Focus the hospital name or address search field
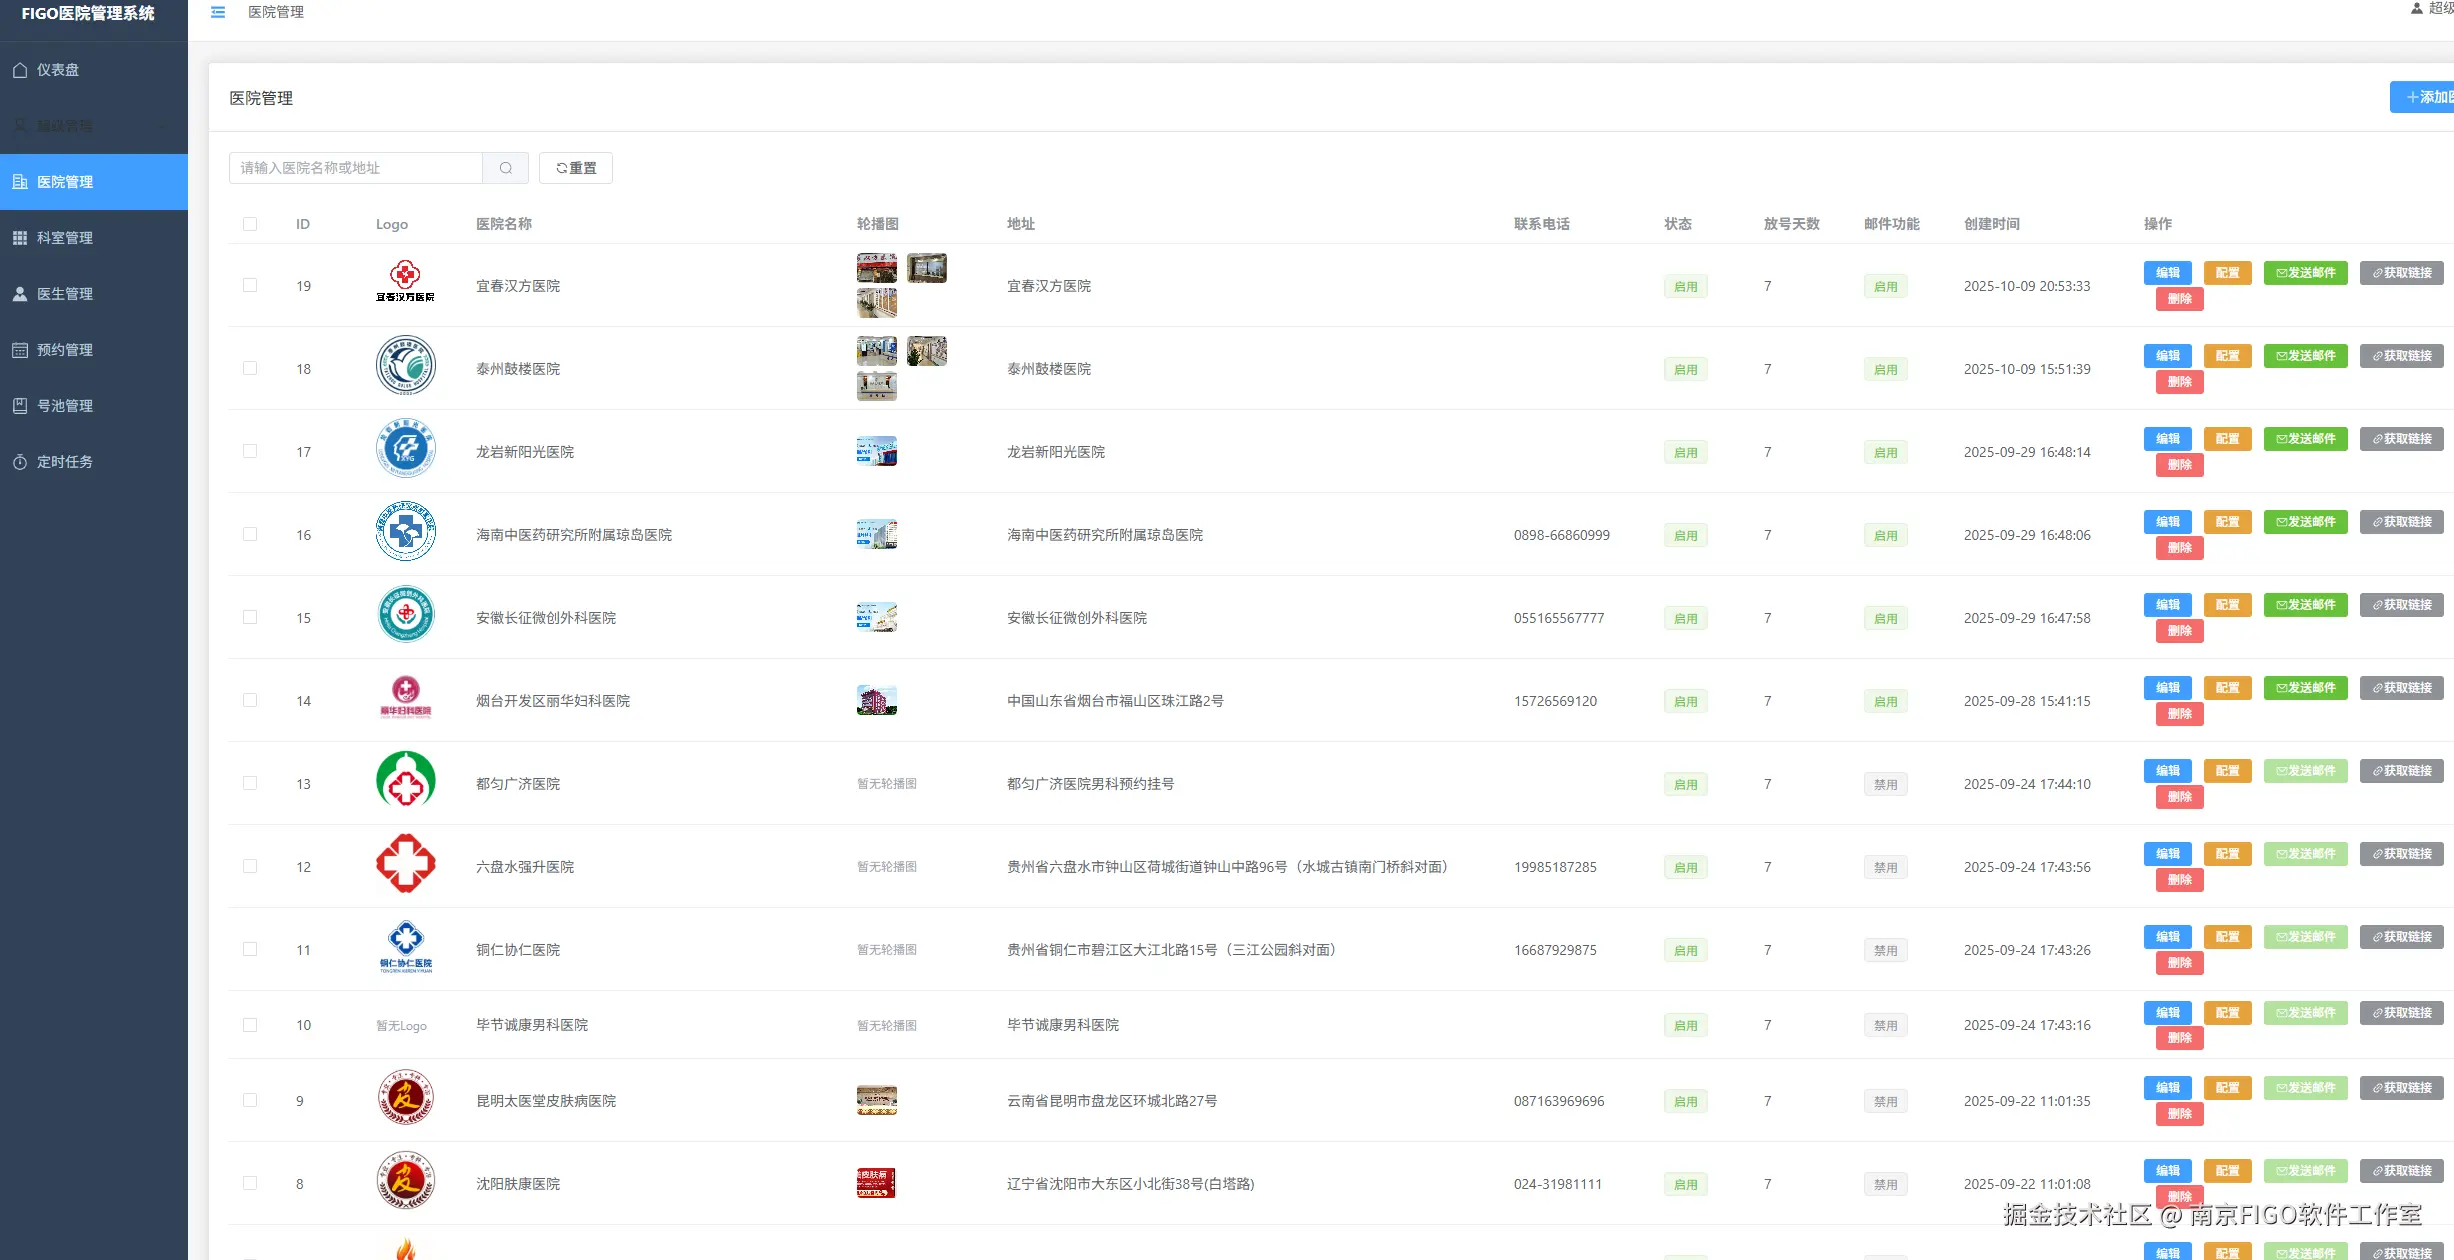Image resolution: width=2454 pixels, height=1260 pixels. (356, 168)
